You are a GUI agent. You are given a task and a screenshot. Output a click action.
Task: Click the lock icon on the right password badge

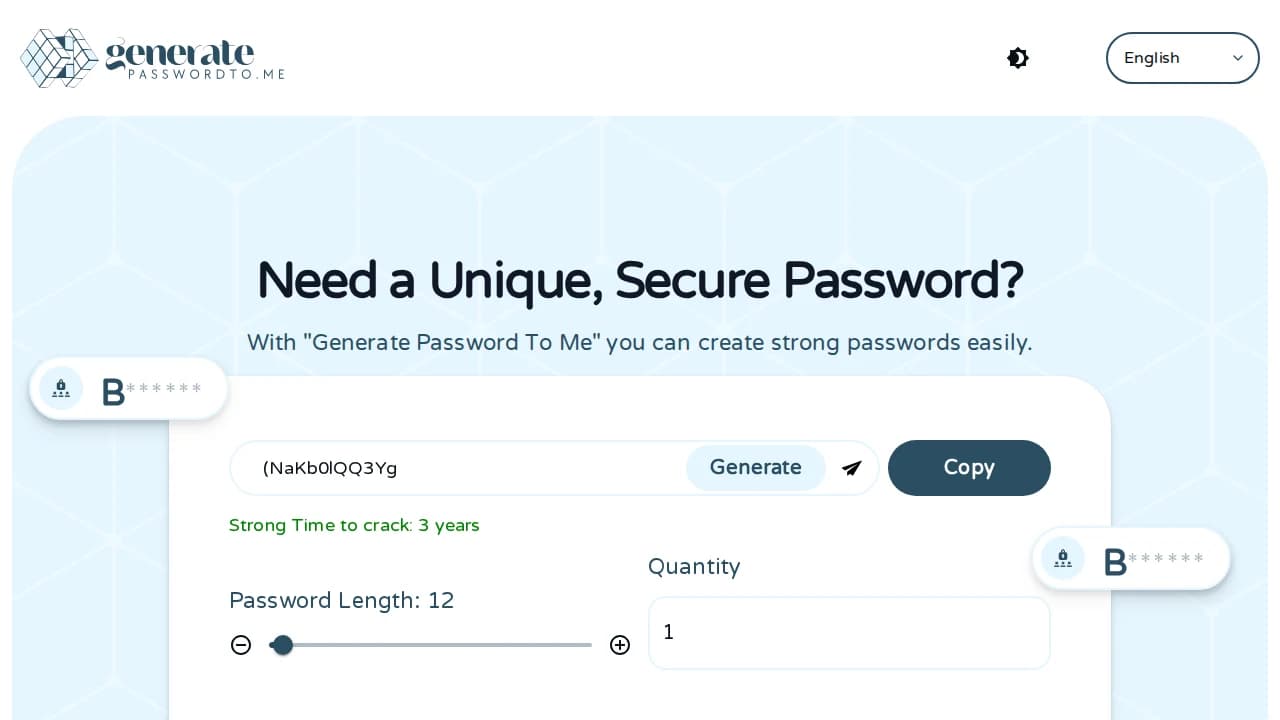click(x=1063, y=558)
